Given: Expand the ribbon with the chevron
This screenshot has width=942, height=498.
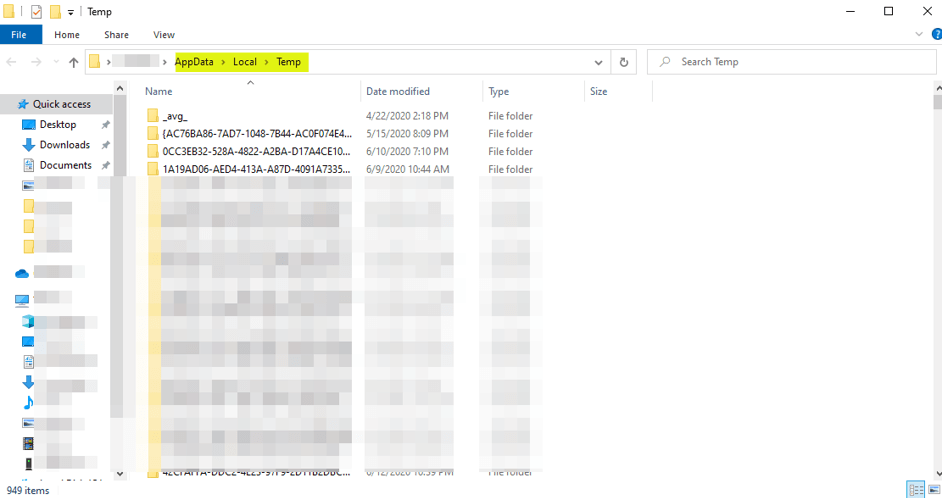Looking at the screenshot, I should pos(919,34).
